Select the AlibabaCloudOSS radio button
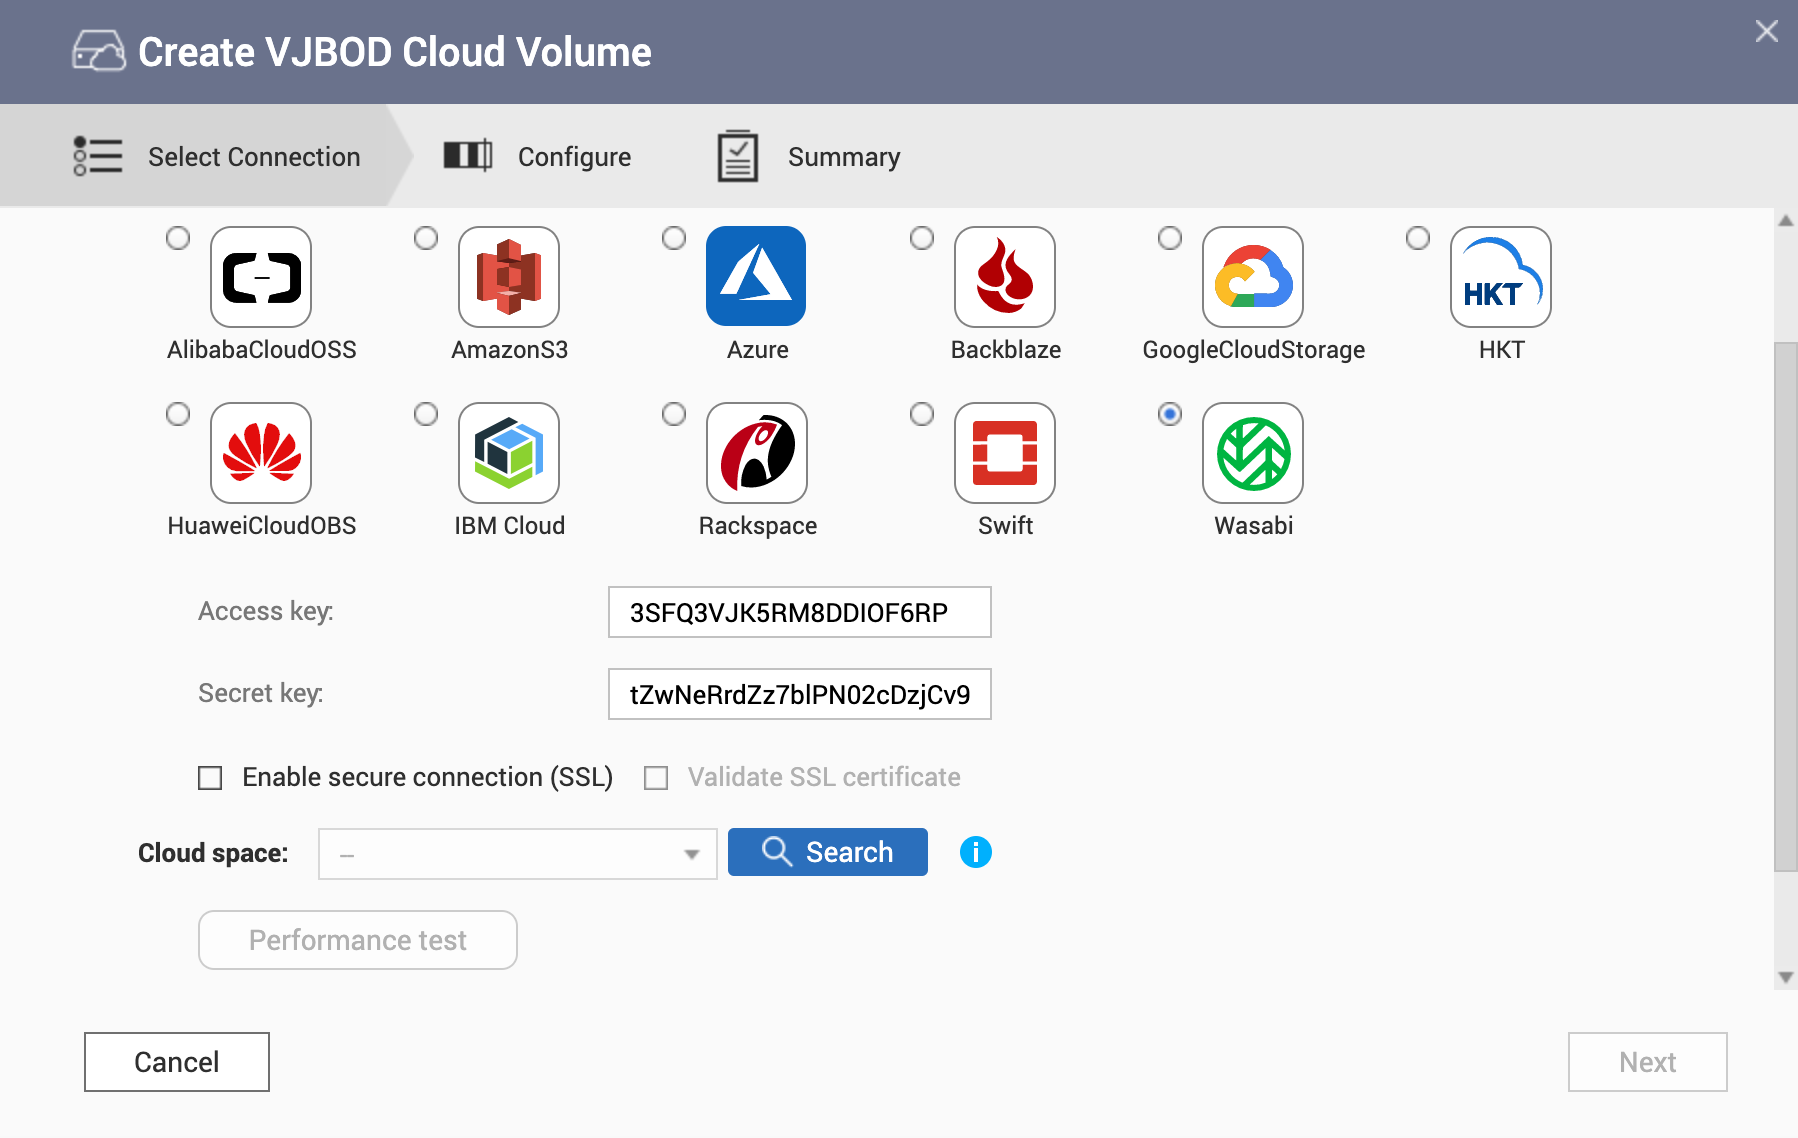Viewport: 1798px width, 1138px height. pyautogui.click(x=178, y=238)
